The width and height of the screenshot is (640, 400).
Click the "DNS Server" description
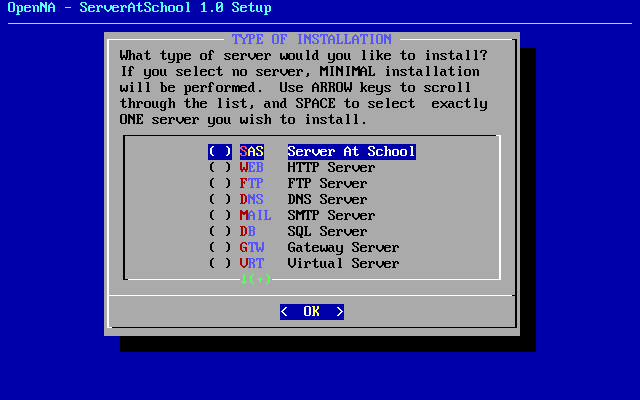click(x=327, y=200)
